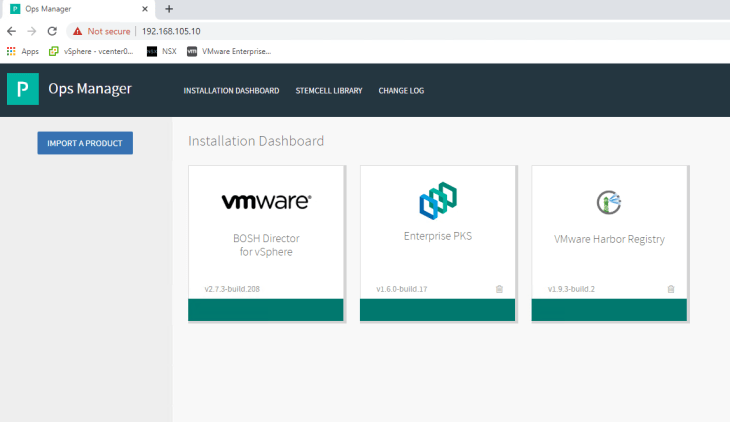Open the vSphere vcenter bookmark

(91, 51)
